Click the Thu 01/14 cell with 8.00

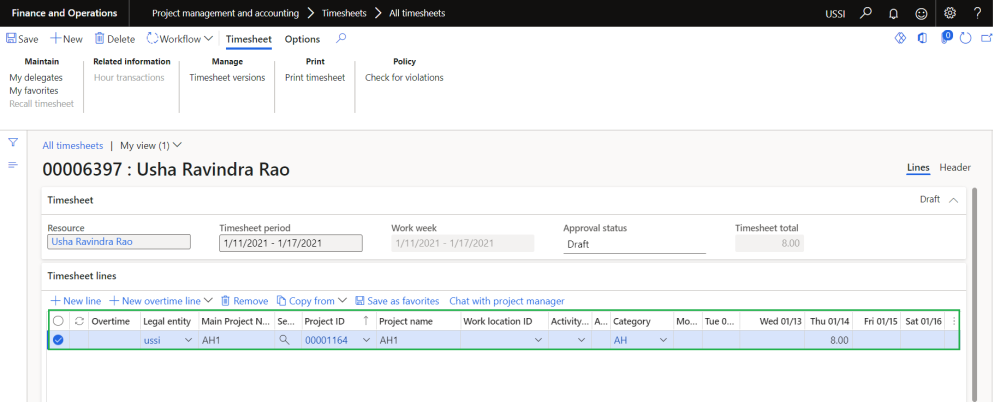(x=828, y=340)
